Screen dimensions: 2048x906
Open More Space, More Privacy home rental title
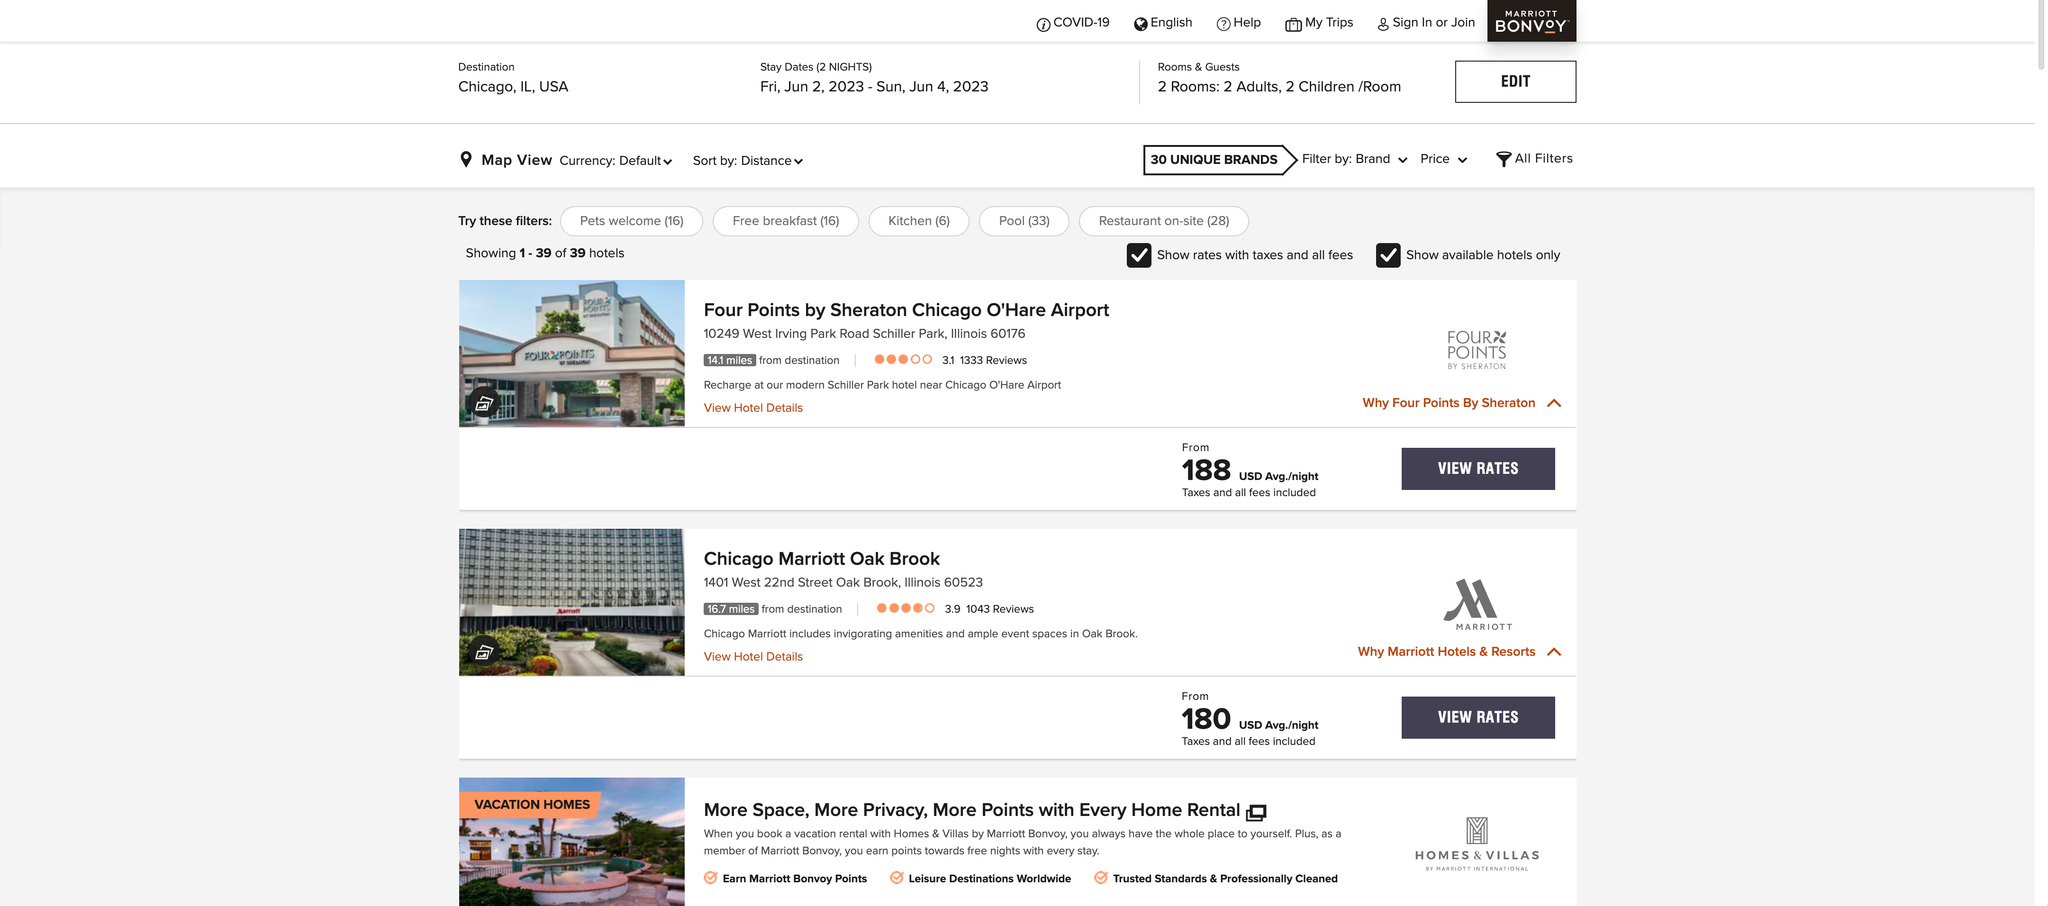click(971, 810)
